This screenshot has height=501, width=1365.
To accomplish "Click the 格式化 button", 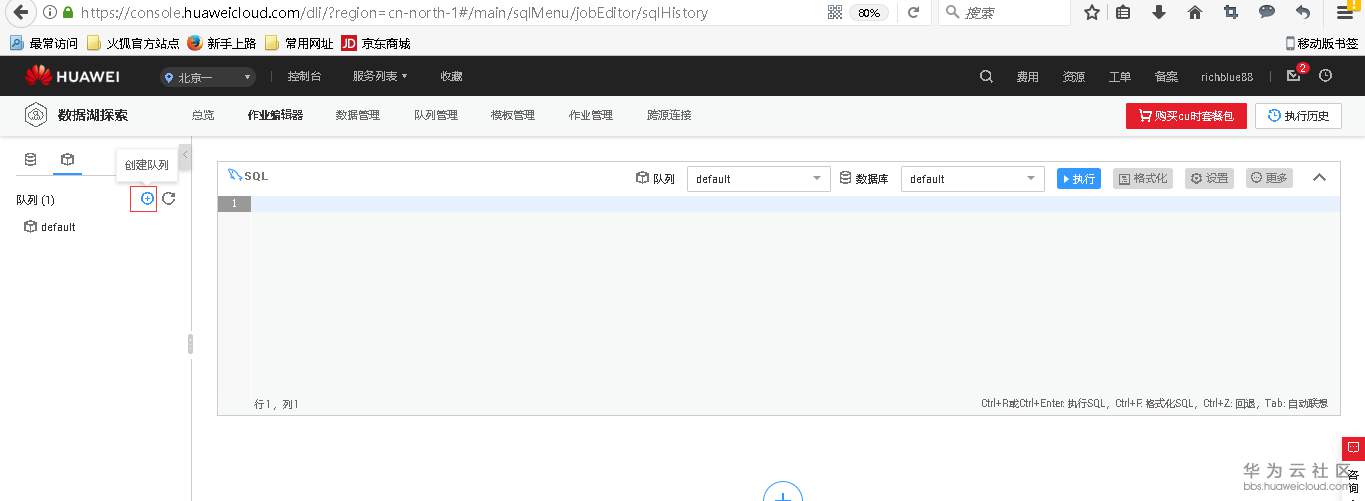I will [x=1142, y=178].
